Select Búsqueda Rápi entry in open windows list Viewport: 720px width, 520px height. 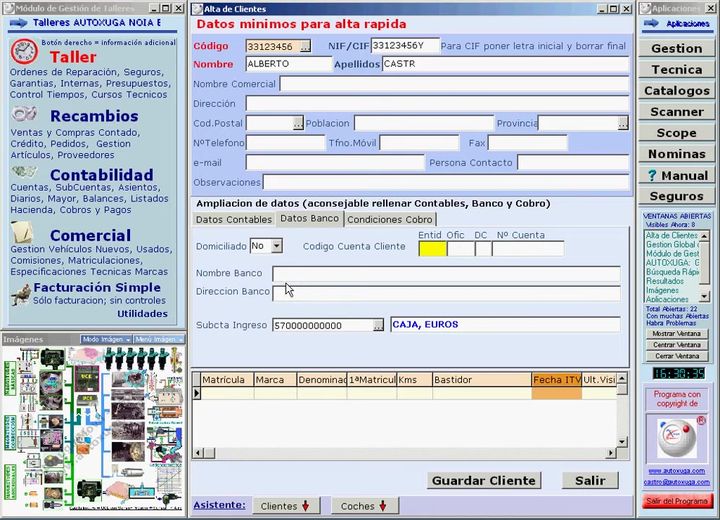coord(672,272)
